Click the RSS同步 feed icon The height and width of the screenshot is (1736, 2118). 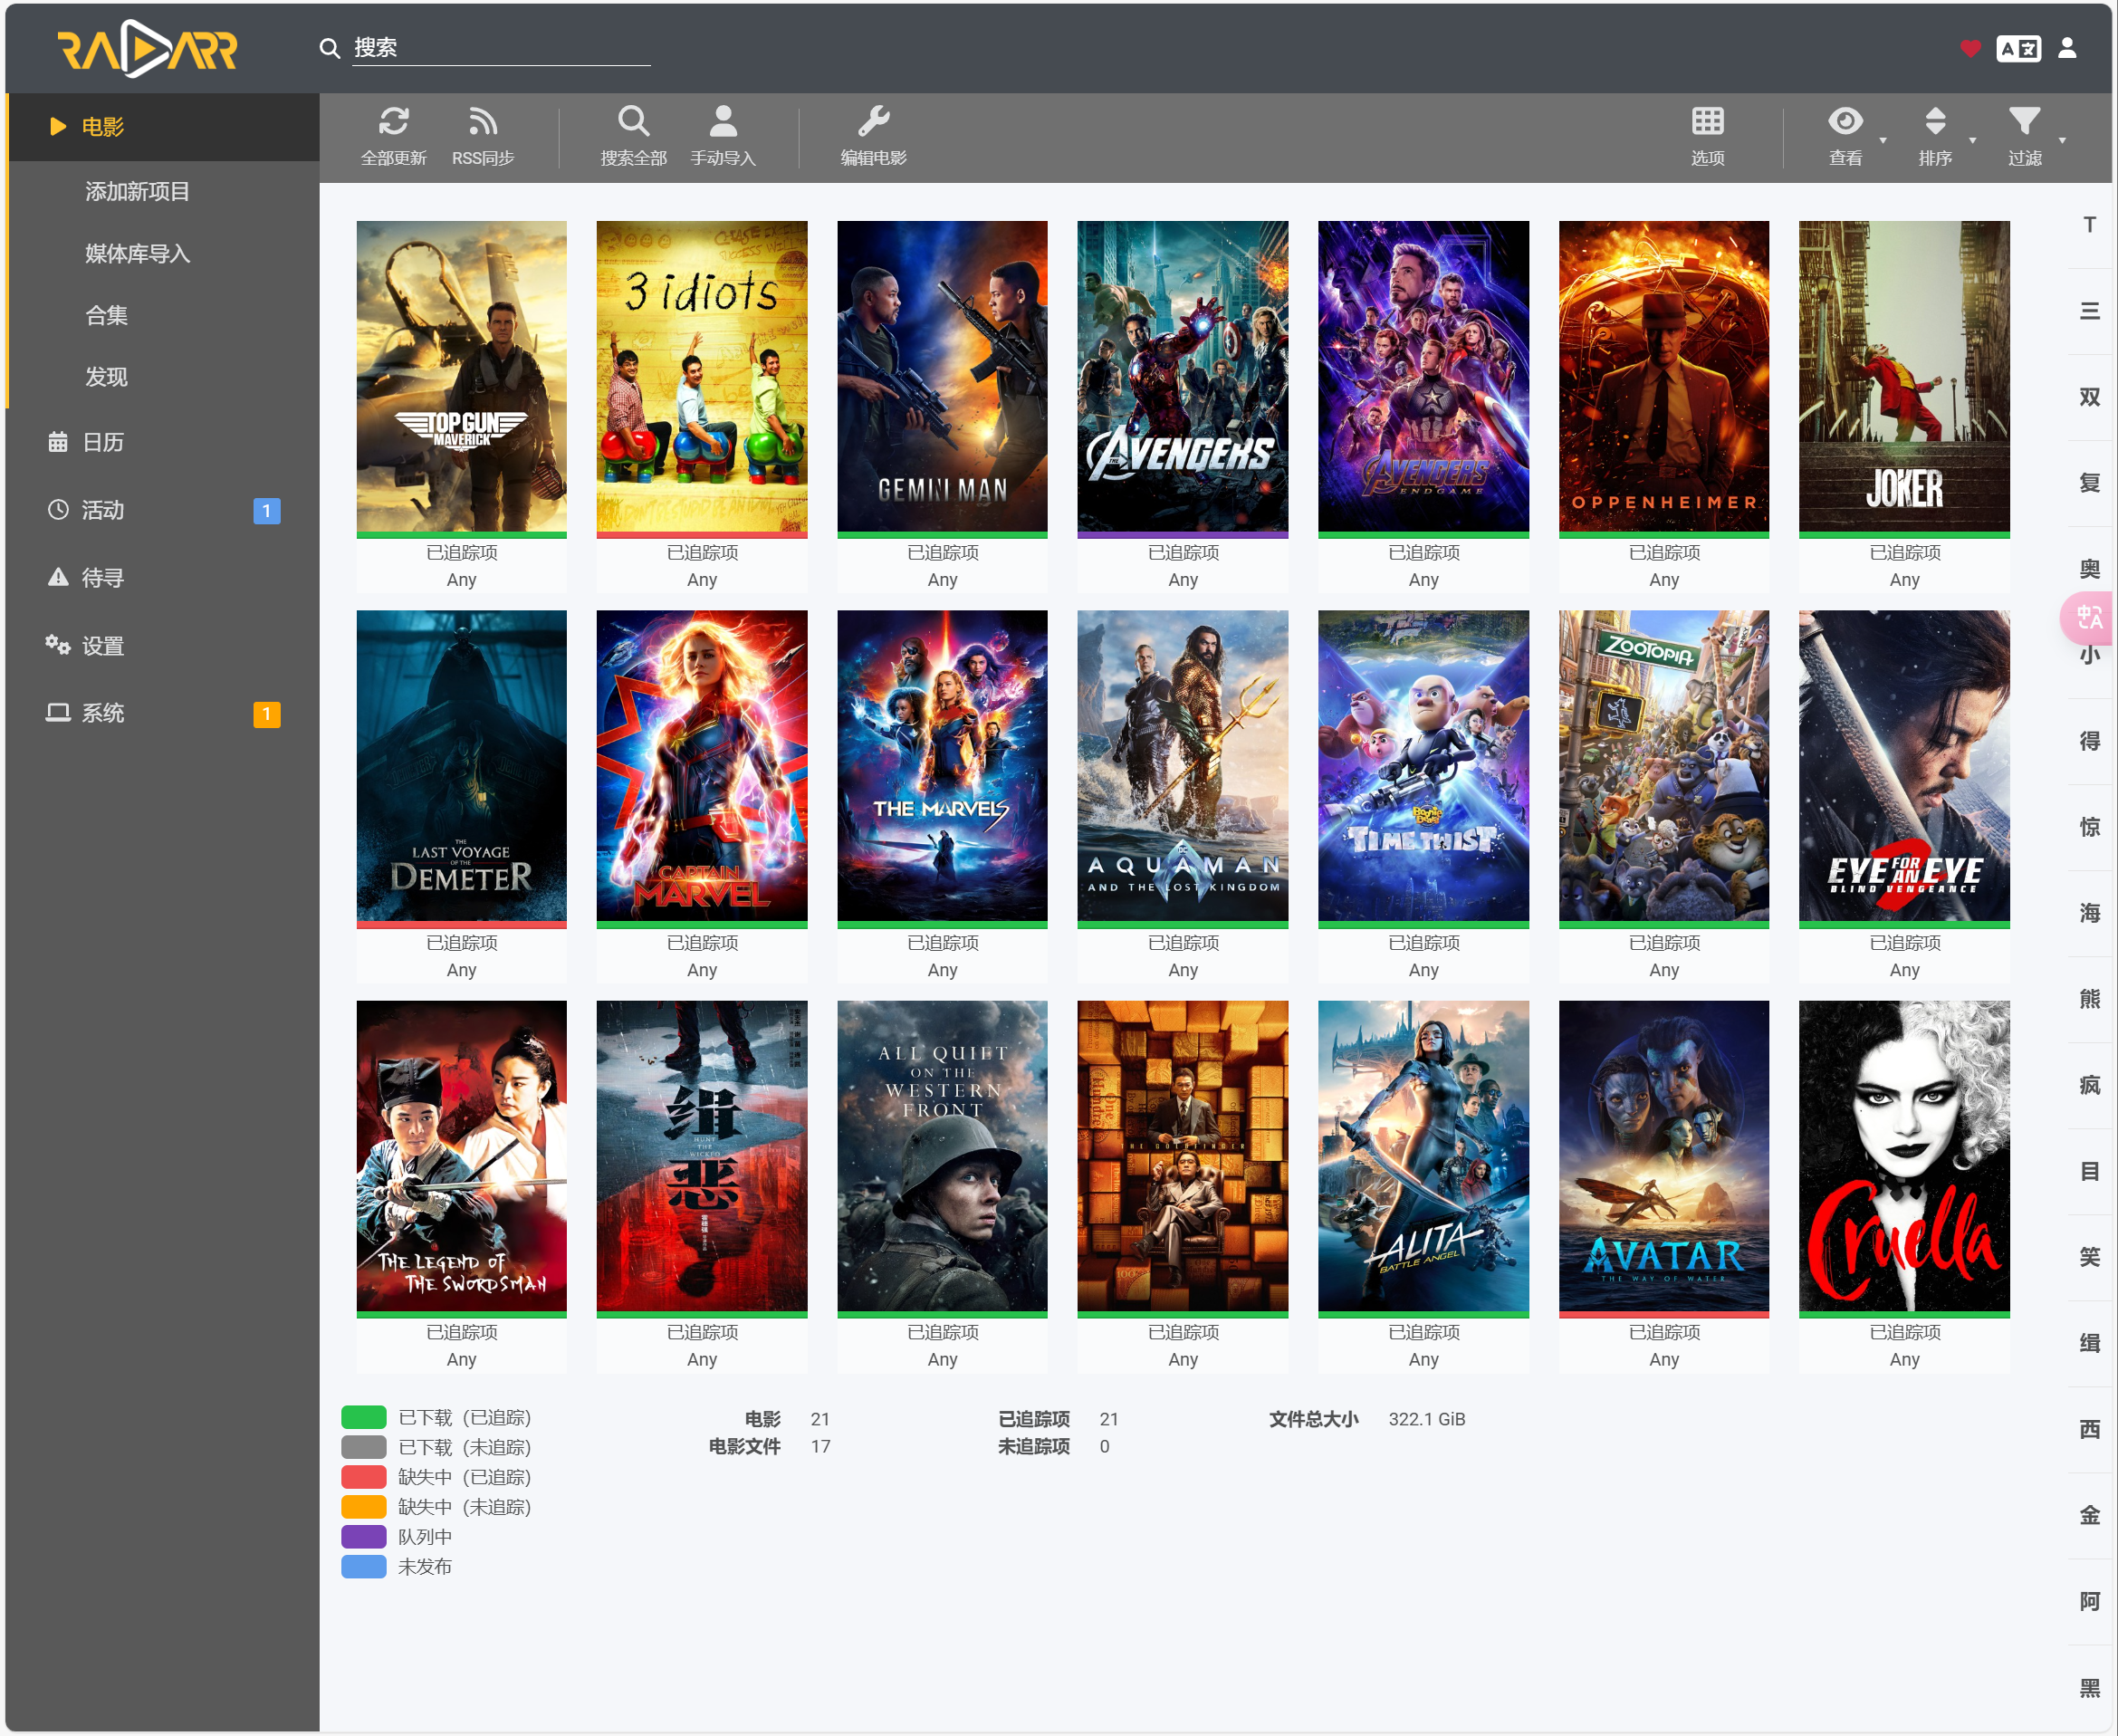[x=482, y=122]
